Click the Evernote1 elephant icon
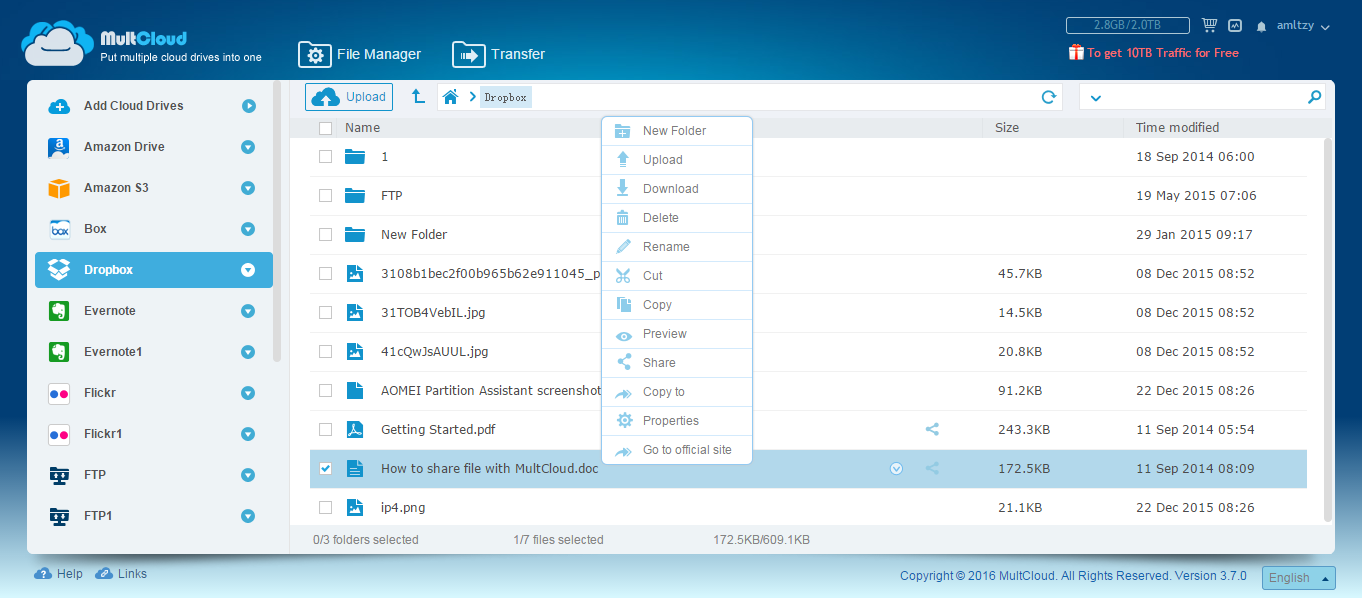The image size is (1362, 599). [x=59, y=352]
